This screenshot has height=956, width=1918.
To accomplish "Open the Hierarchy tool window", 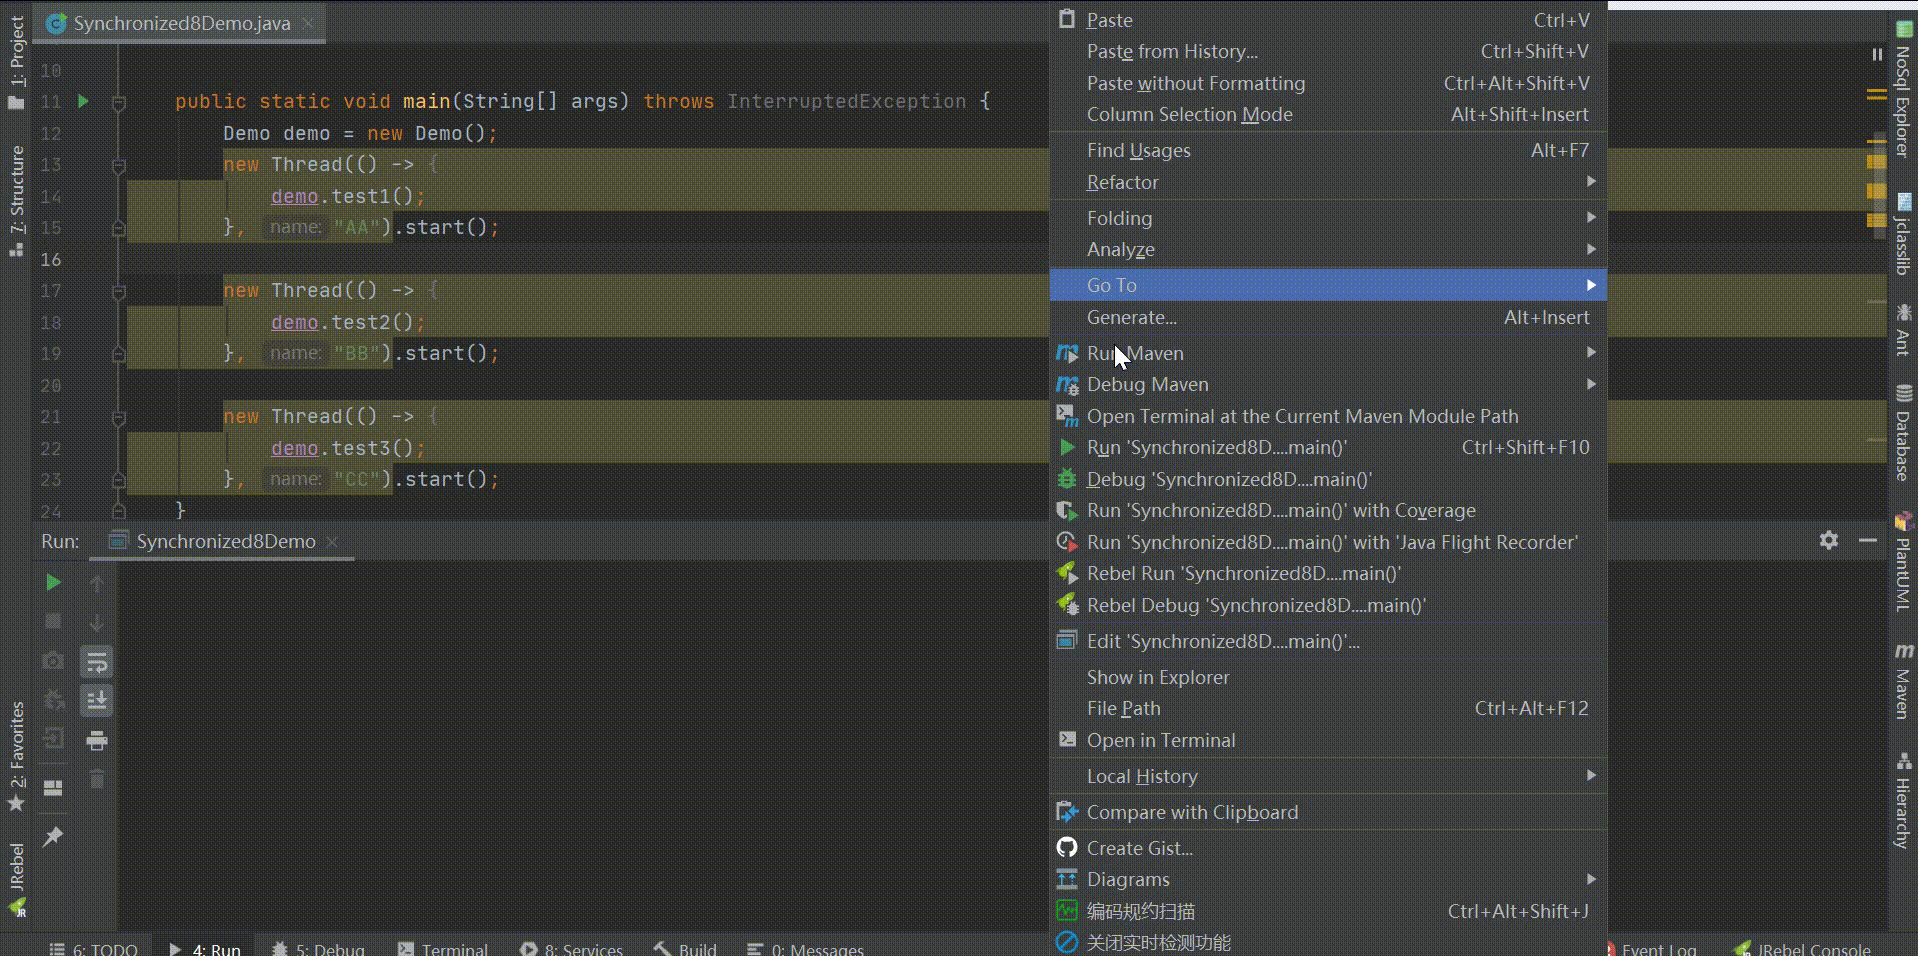I will (1902, 800).
